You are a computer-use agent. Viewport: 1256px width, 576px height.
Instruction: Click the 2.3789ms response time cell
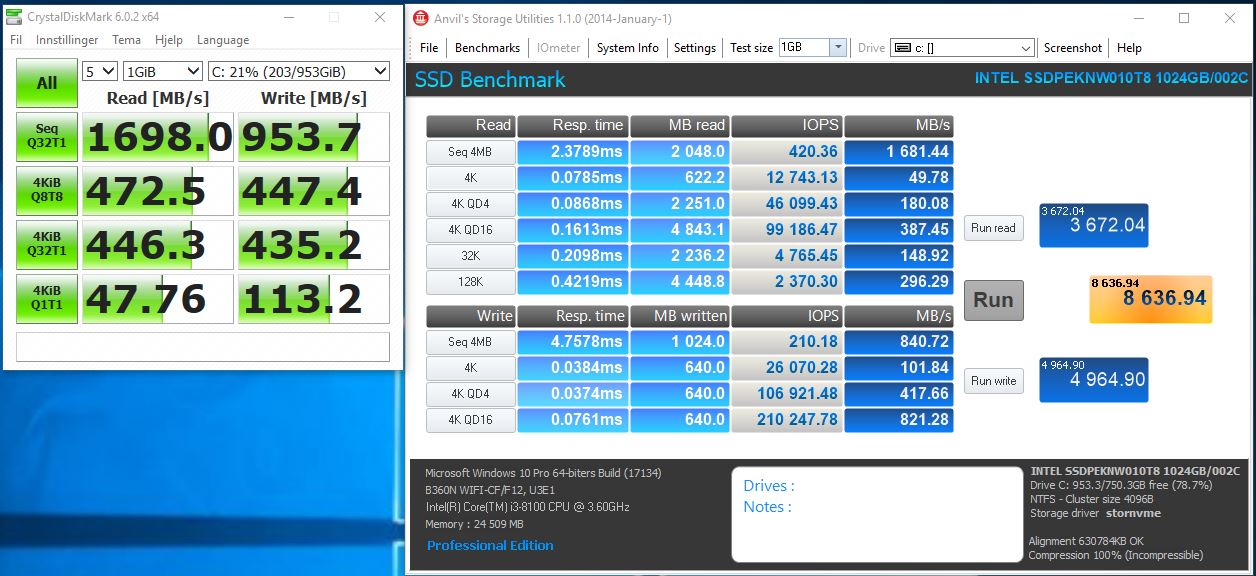pos(572,152)
